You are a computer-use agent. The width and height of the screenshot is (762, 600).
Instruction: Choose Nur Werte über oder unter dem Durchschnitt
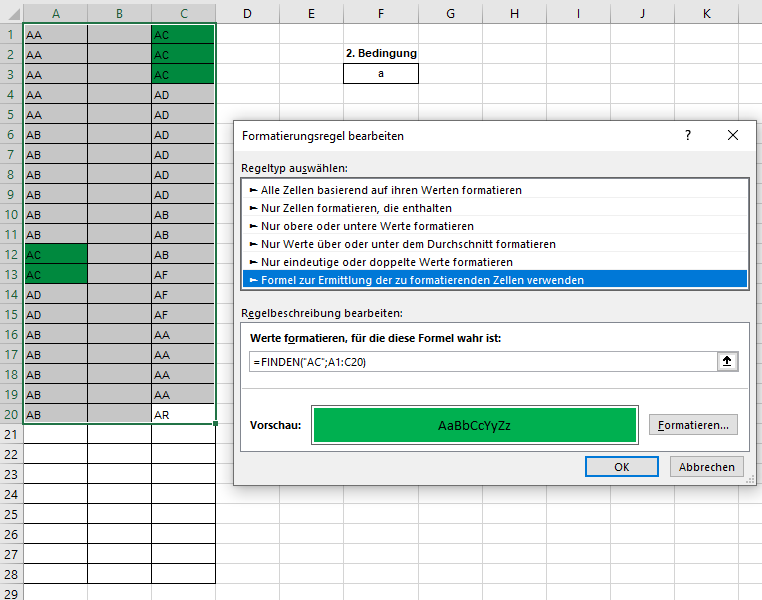[x=495, y=244]
